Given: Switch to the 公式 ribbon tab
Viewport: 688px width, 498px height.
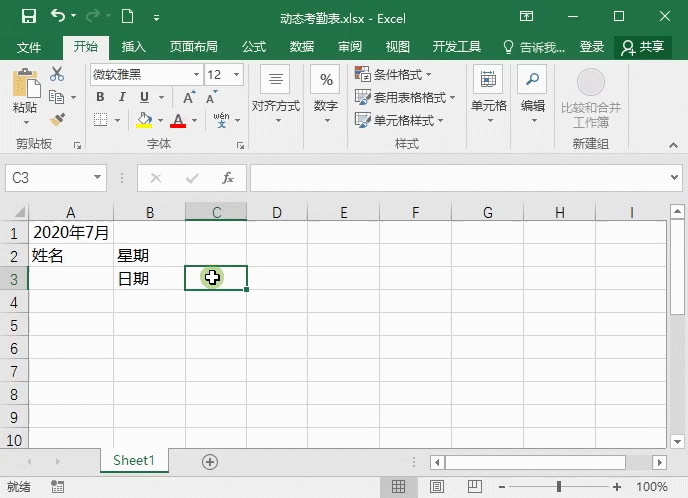Looking at the screenshot, I should 254,47.
